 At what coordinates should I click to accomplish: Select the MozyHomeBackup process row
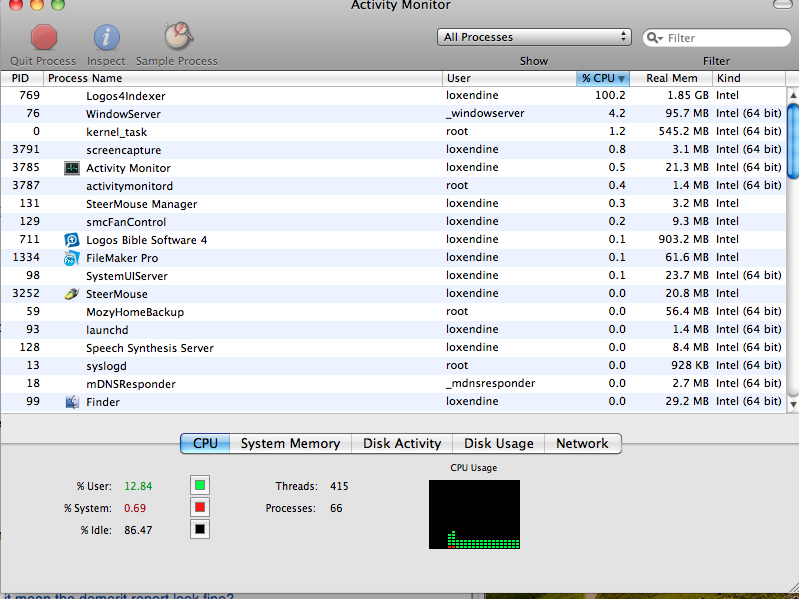393,312
